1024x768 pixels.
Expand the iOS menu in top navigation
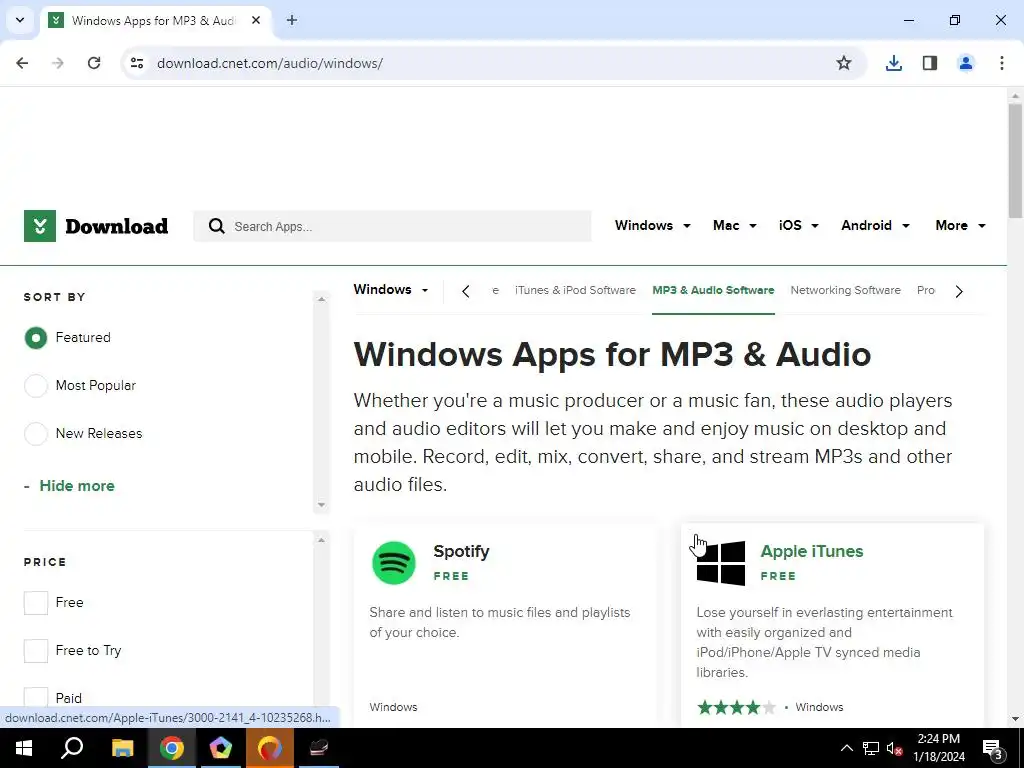tap(799, 225)
